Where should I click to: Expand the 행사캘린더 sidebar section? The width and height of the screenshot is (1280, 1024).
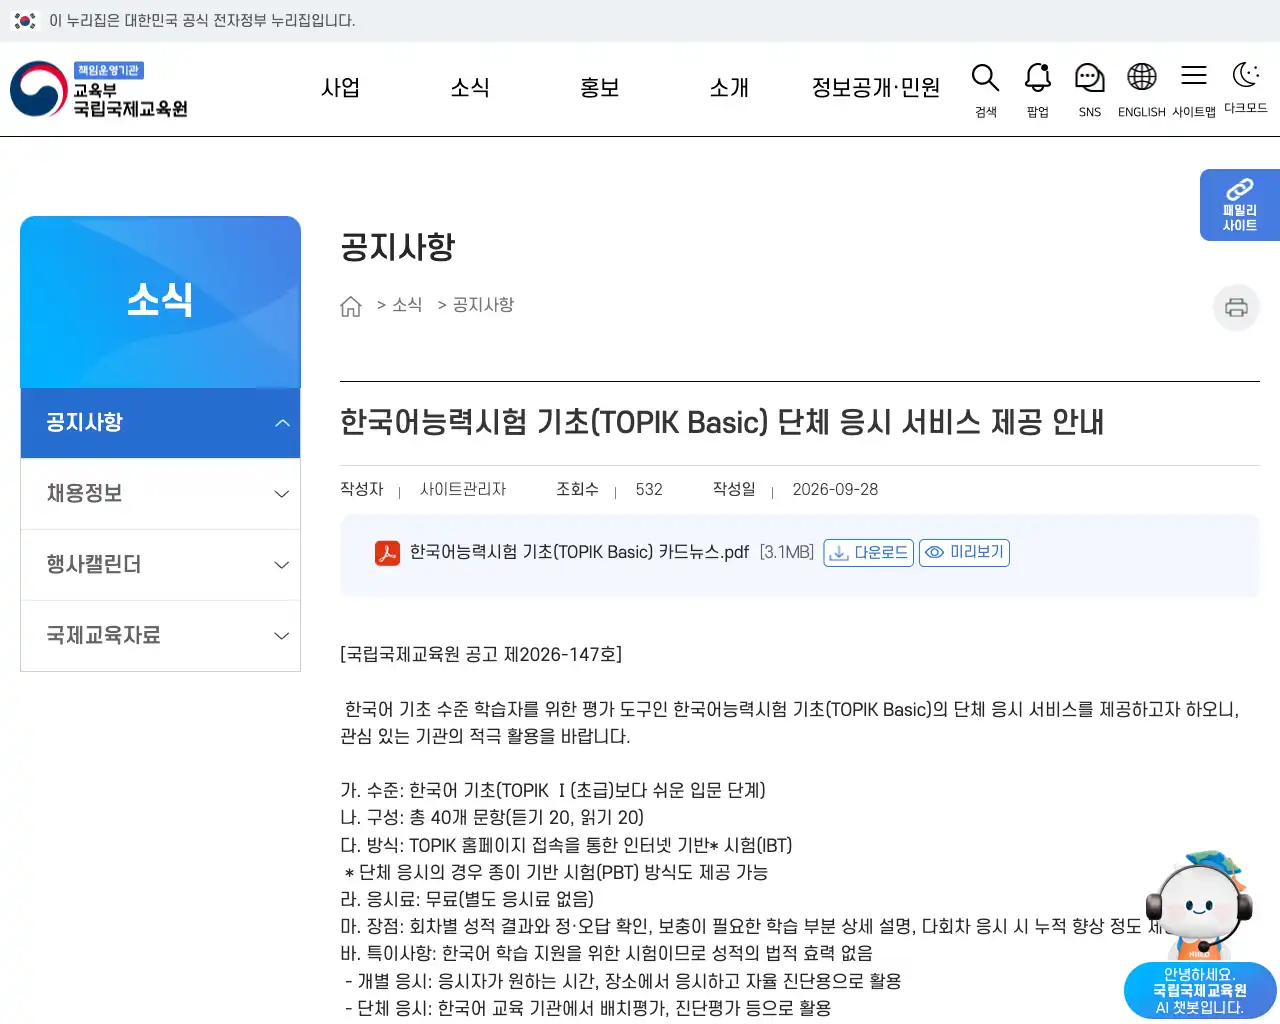(x=161, y=565)
